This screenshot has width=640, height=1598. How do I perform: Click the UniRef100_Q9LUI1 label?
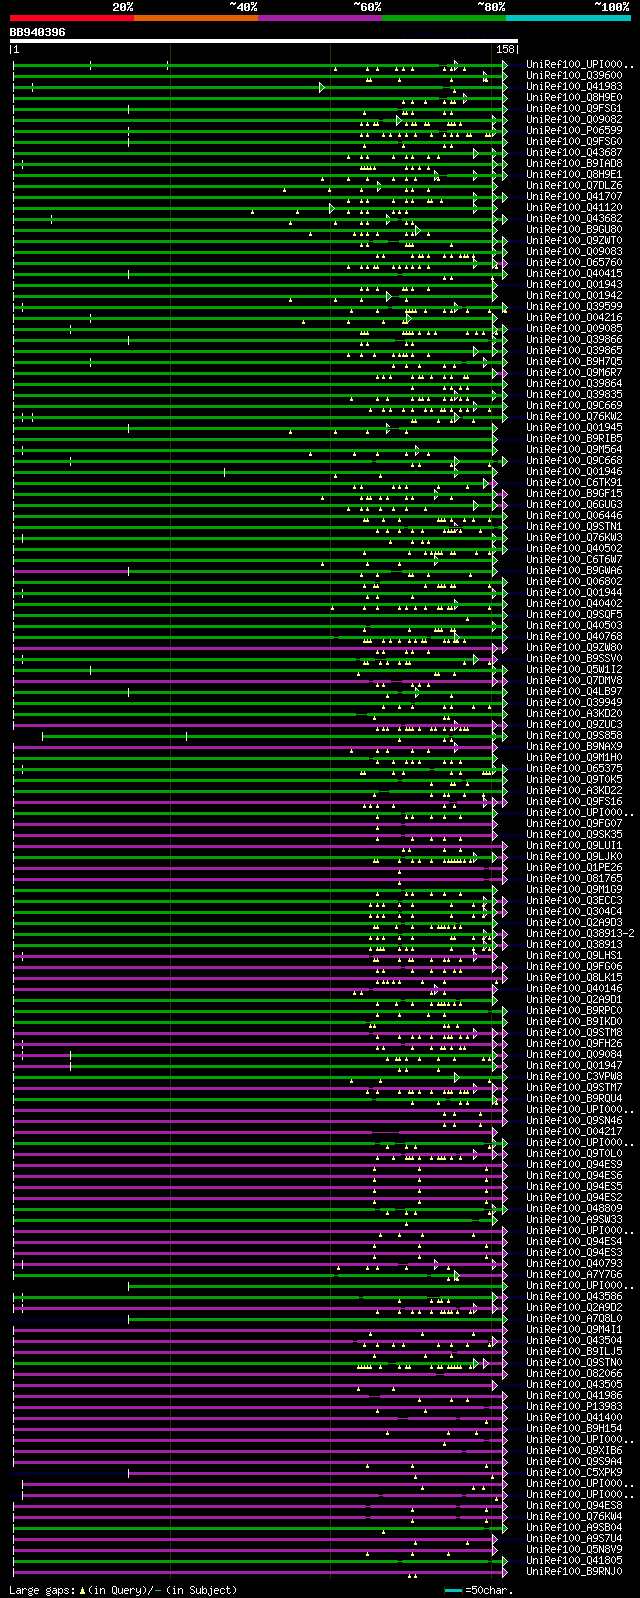[574, 846]
